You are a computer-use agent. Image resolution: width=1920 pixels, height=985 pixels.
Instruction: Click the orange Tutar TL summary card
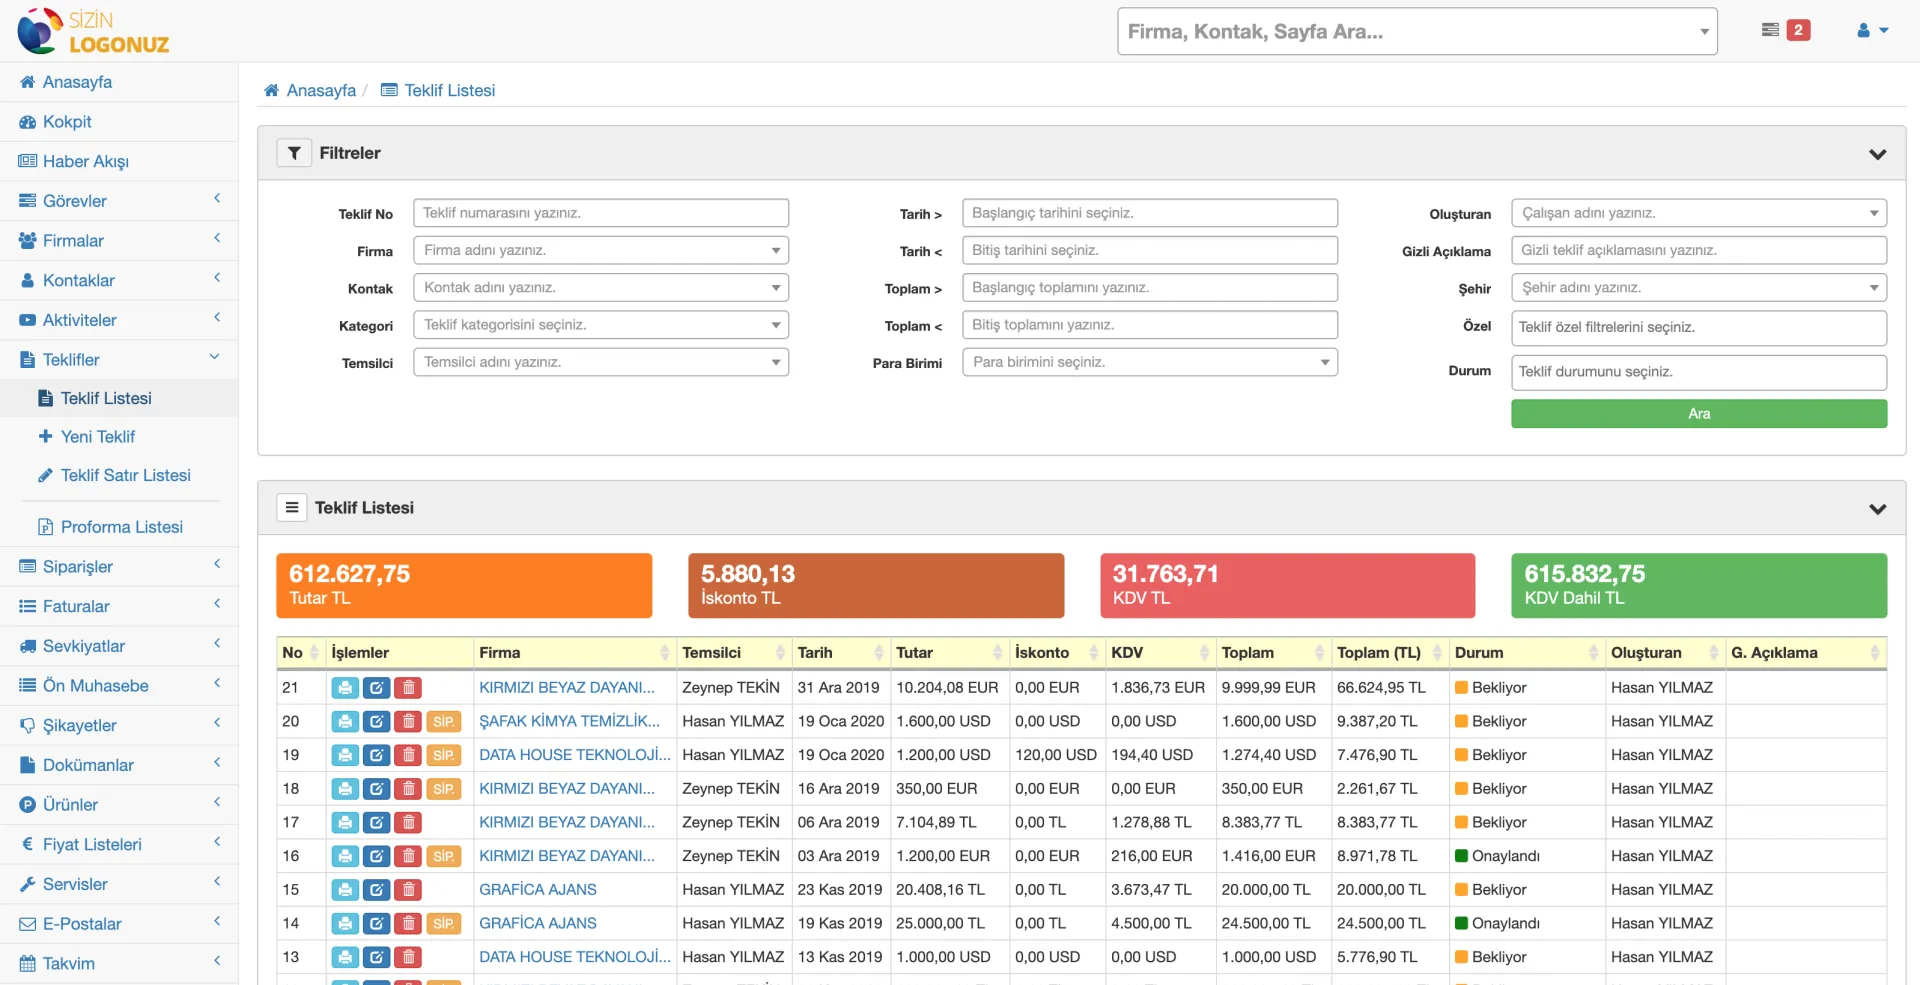(464, 585)
